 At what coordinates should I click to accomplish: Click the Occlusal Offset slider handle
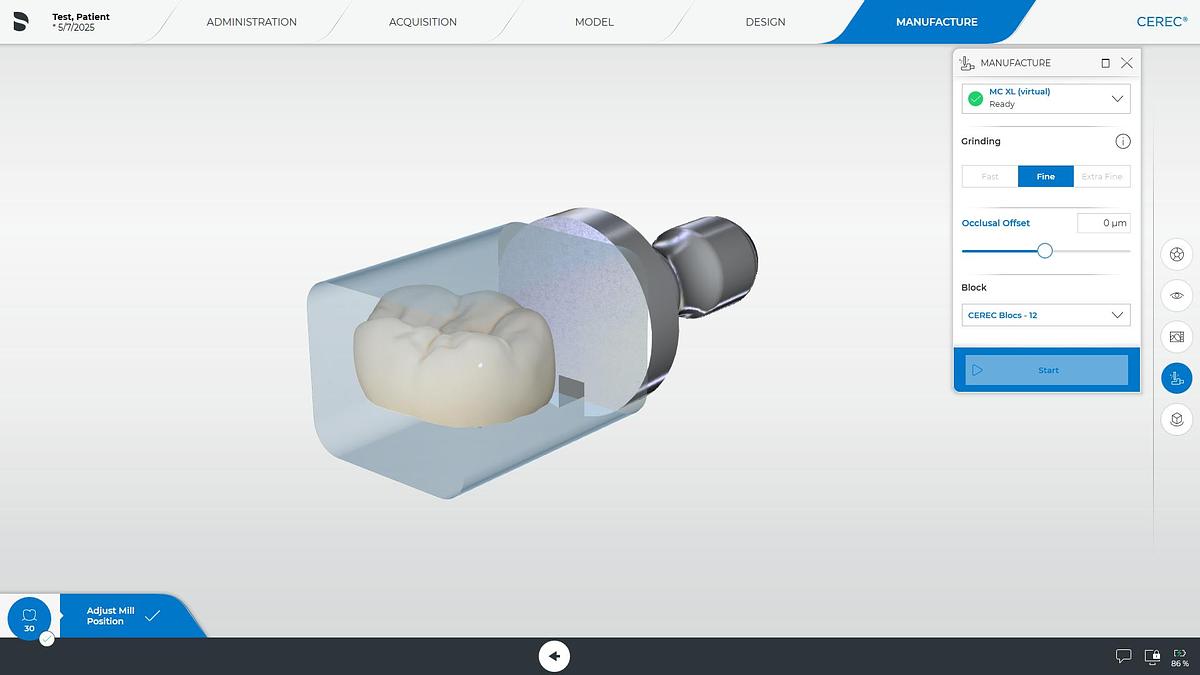tap(1045, 251)
